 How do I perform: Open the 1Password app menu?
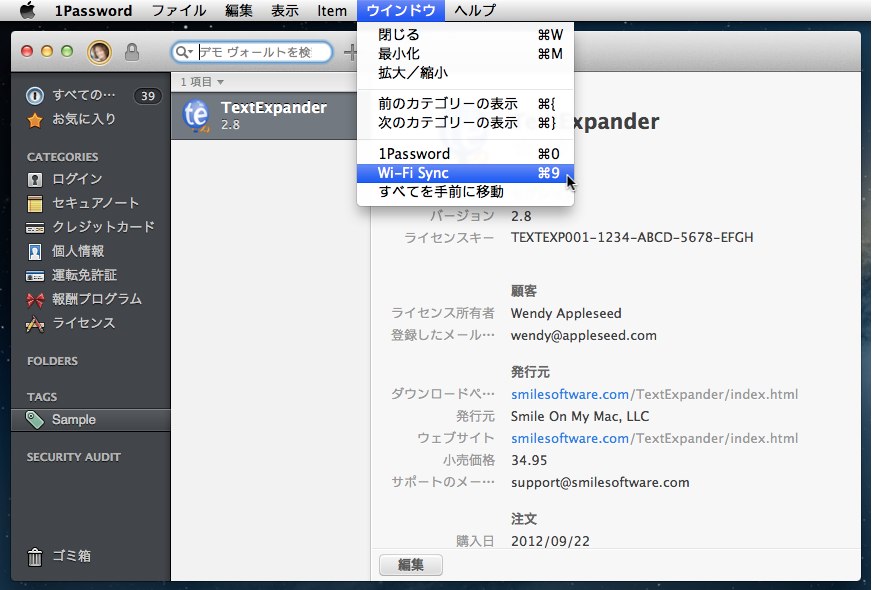click(93, 10)
